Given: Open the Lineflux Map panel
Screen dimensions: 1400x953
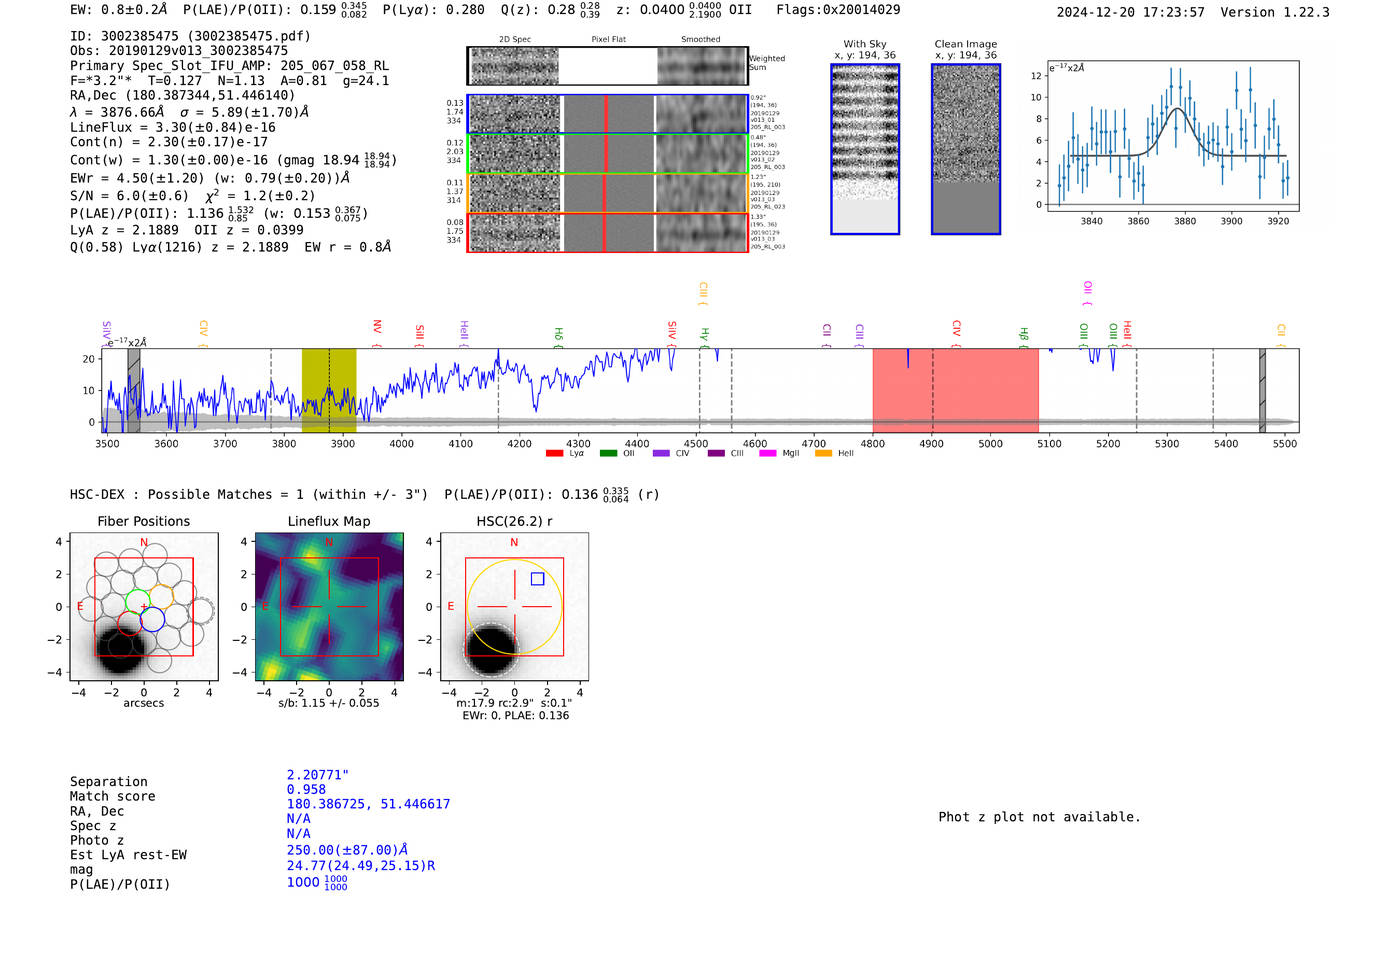Looking at the screenshot, I should pyautogui.click(x=329, y=607).
